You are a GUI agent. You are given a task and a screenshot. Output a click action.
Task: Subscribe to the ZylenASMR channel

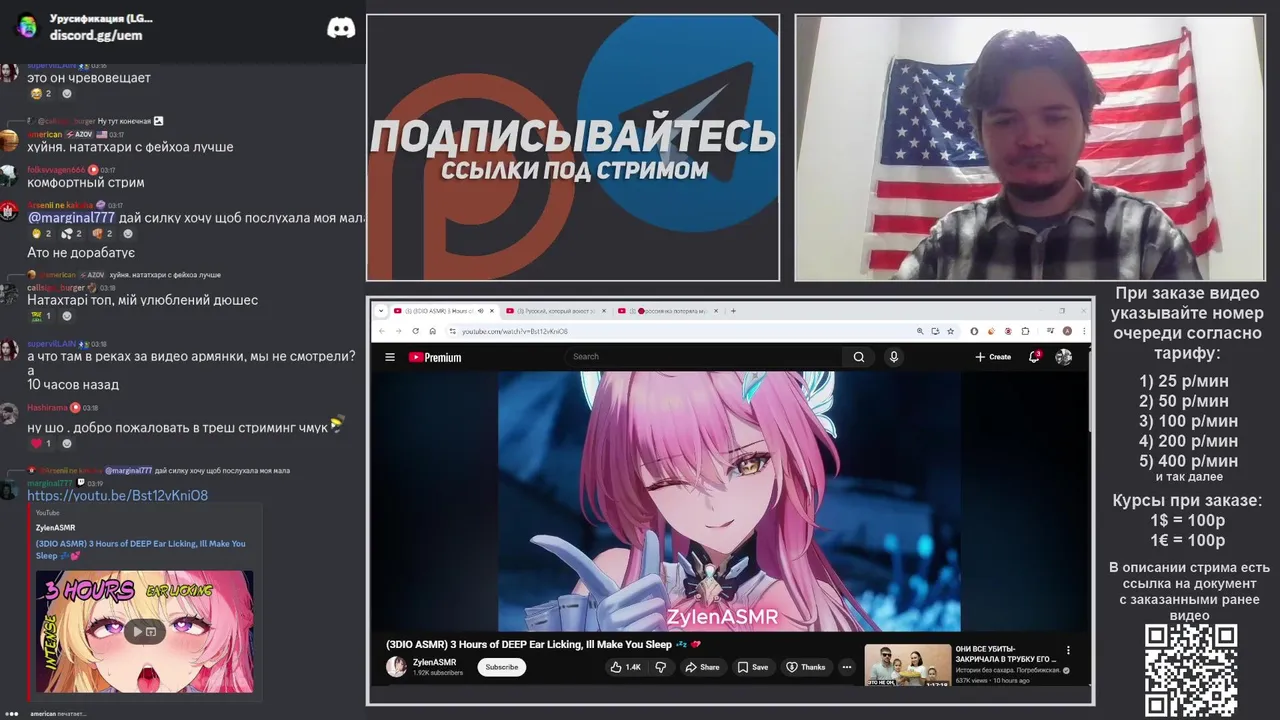tap(502, 667)
